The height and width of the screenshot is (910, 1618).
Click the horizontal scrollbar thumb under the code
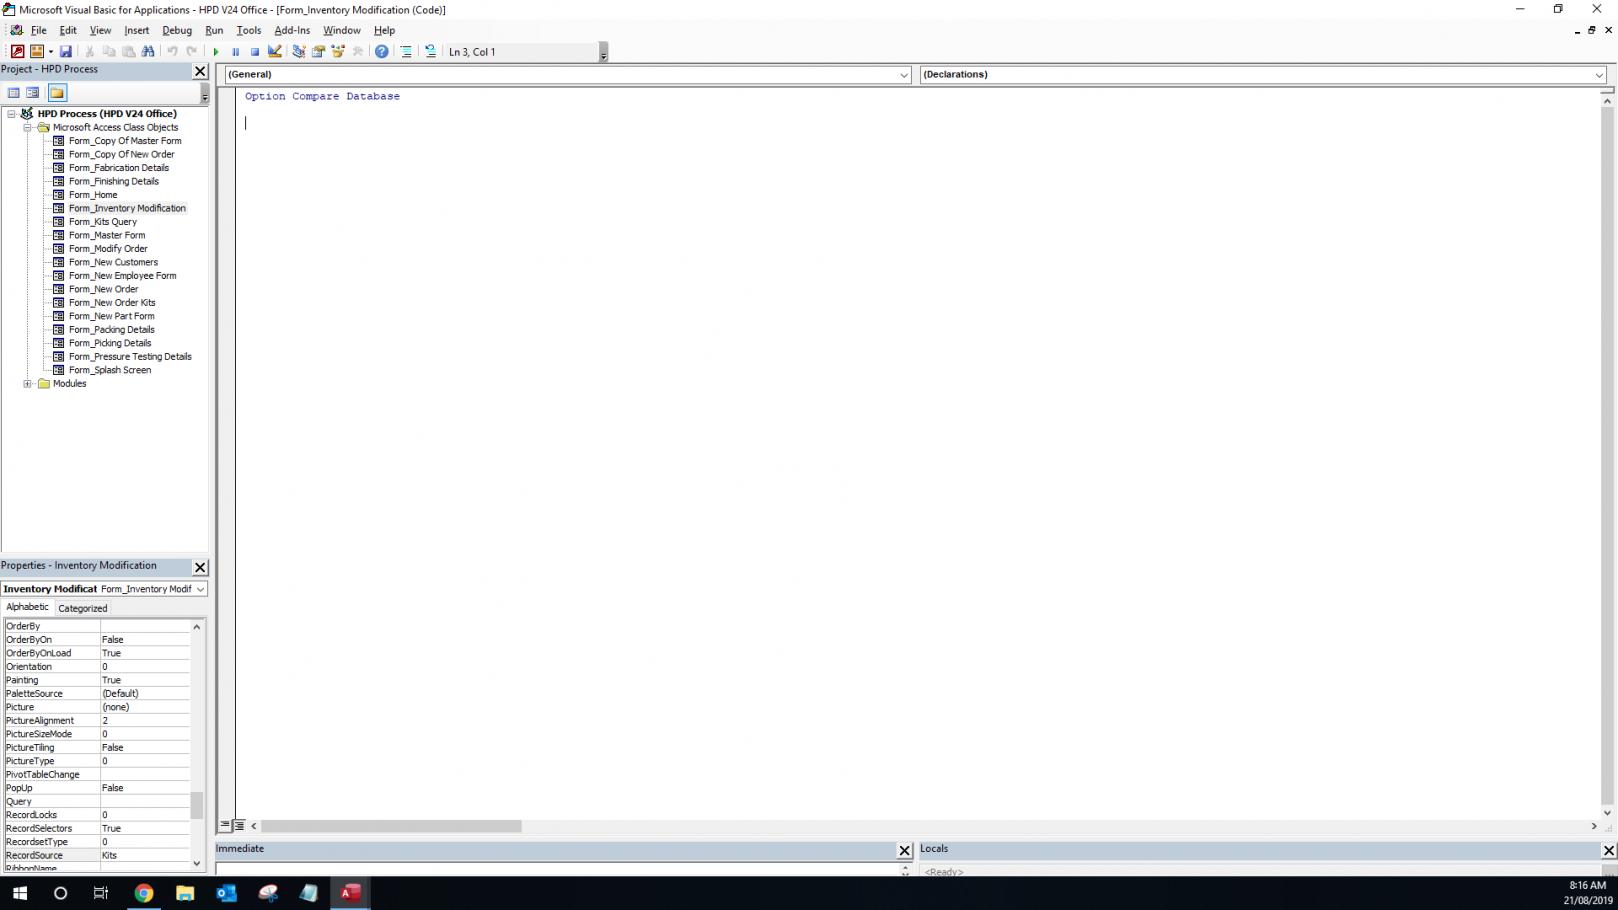(x=391, y=826)
